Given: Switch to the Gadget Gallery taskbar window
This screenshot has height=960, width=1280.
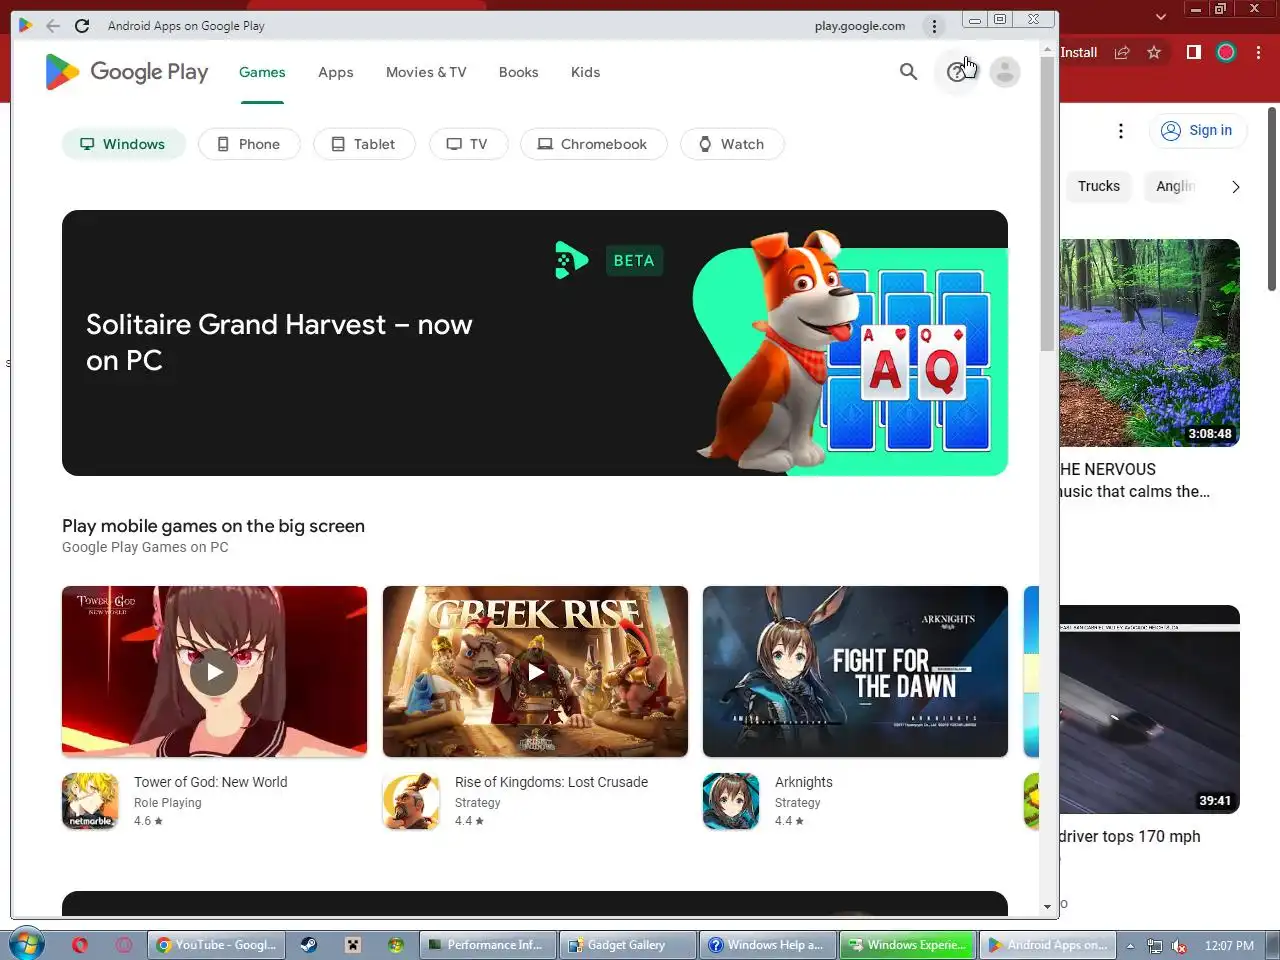Looking at the screenshot, I should pos(627,945).
